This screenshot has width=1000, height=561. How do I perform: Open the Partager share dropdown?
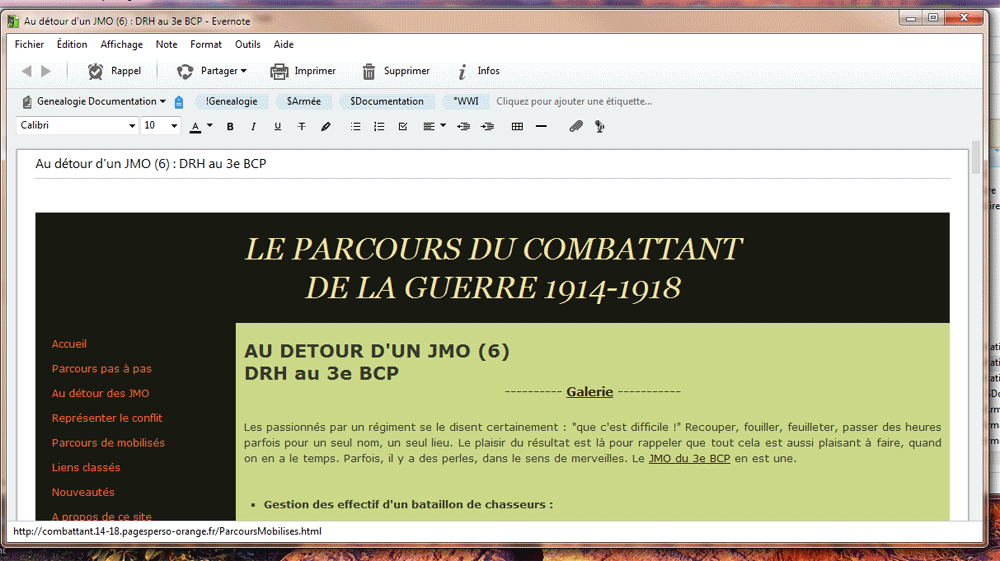(212, 71)
